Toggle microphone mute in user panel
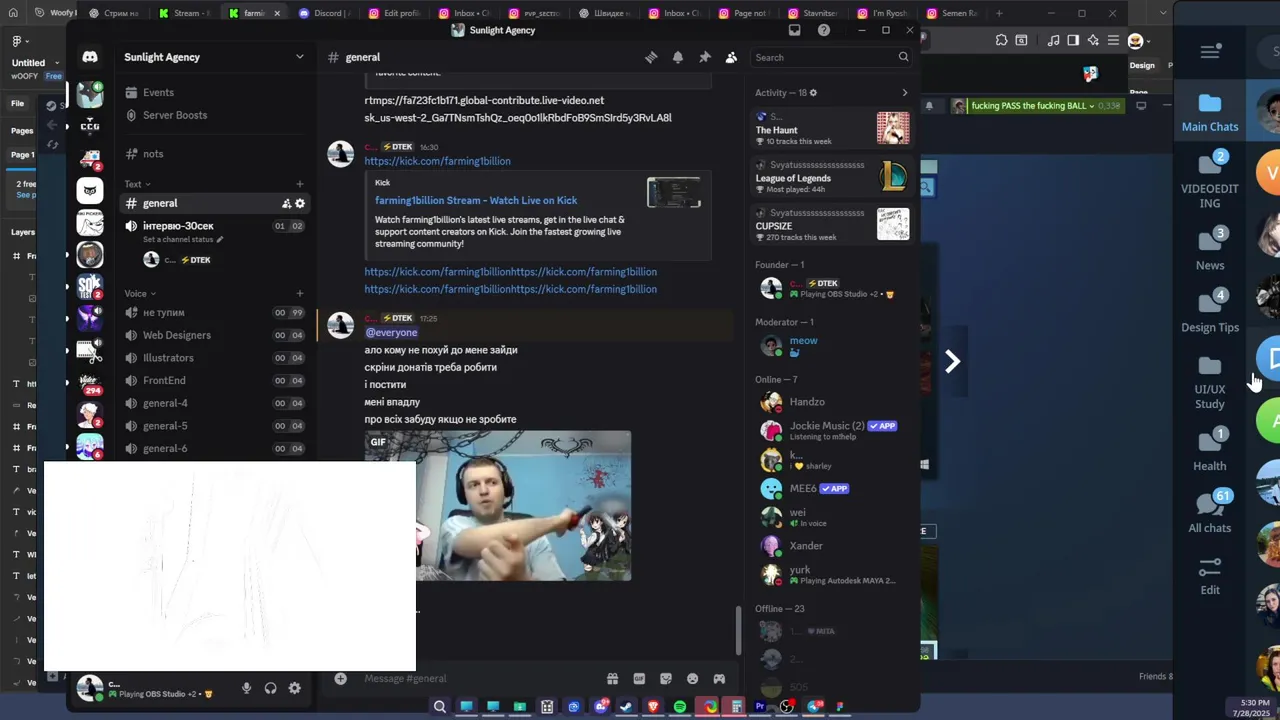1280x720 pixels. tap(246, 688)
